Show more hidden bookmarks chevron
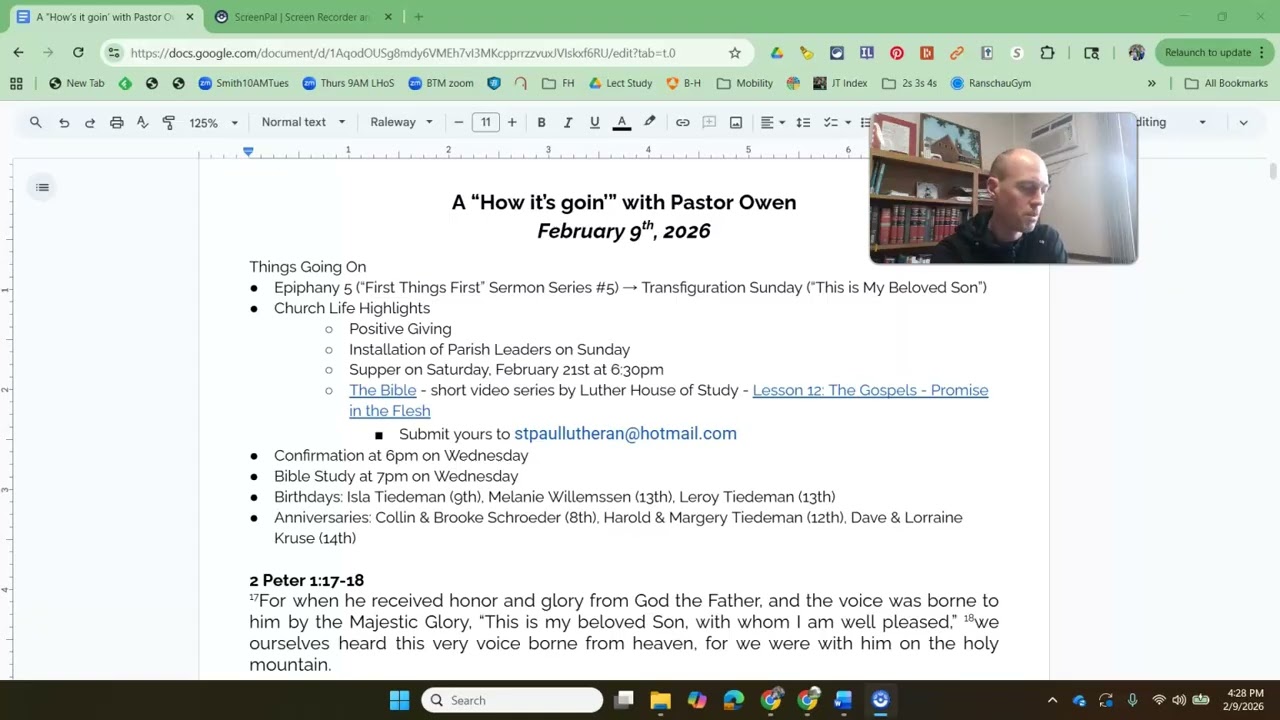 coord(1151,83)
